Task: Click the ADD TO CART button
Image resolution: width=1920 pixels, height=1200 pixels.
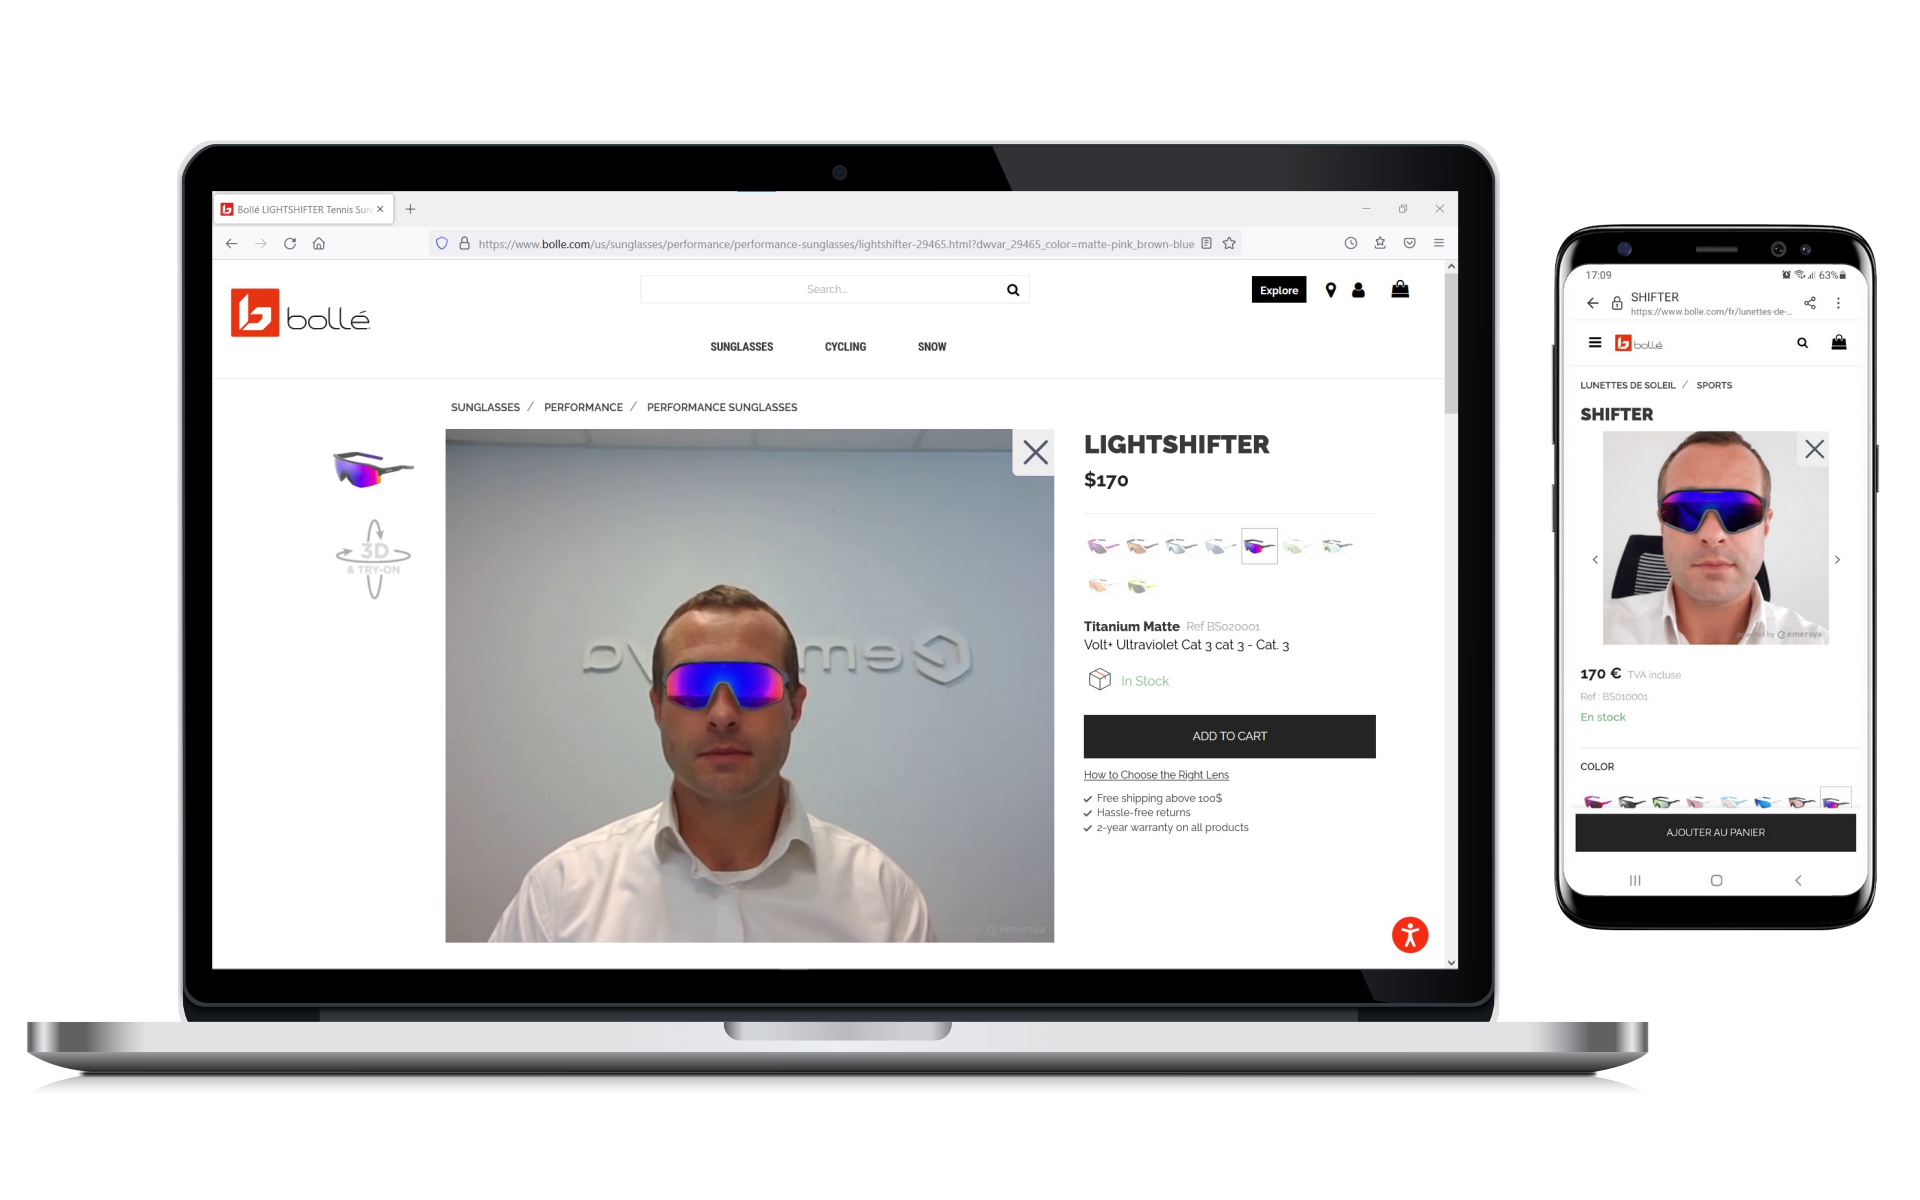Action: coord(1229,735)
